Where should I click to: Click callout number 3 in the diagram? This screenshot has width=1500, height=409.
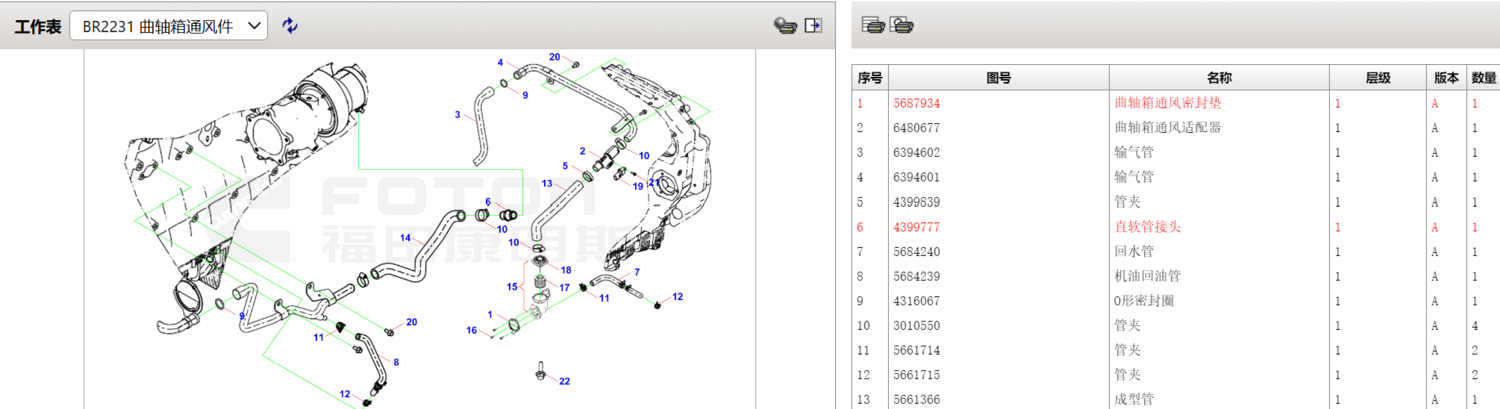(x=458, y=115)
